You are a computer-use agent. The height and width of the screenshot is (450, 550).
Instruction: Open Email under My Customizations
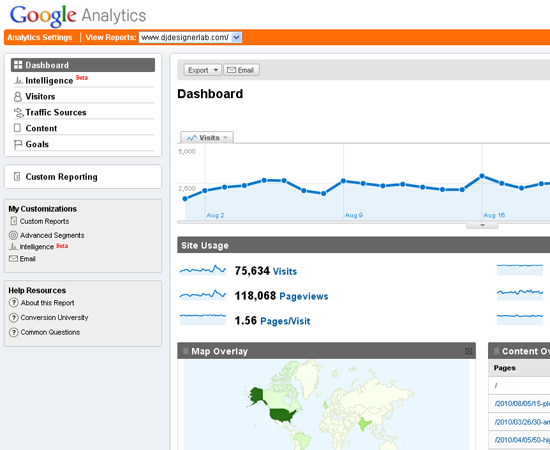27,259
